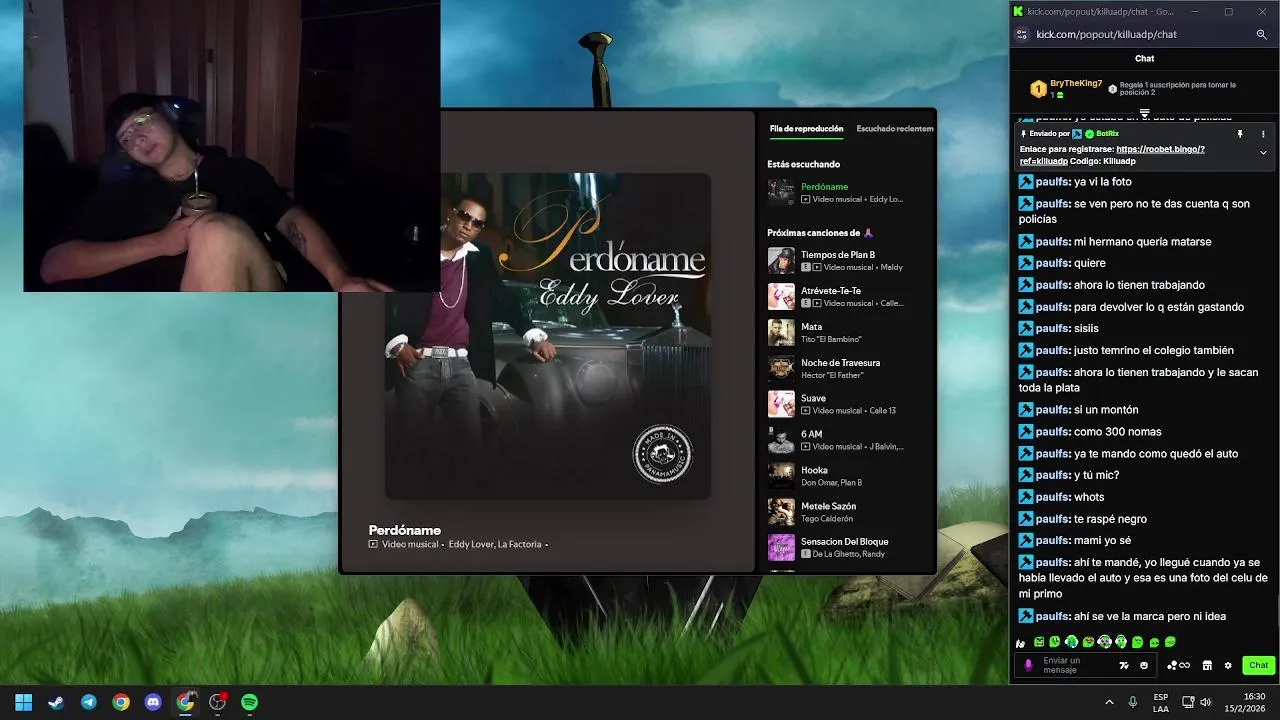Select Tiempos de Plan B in queue

850,261
